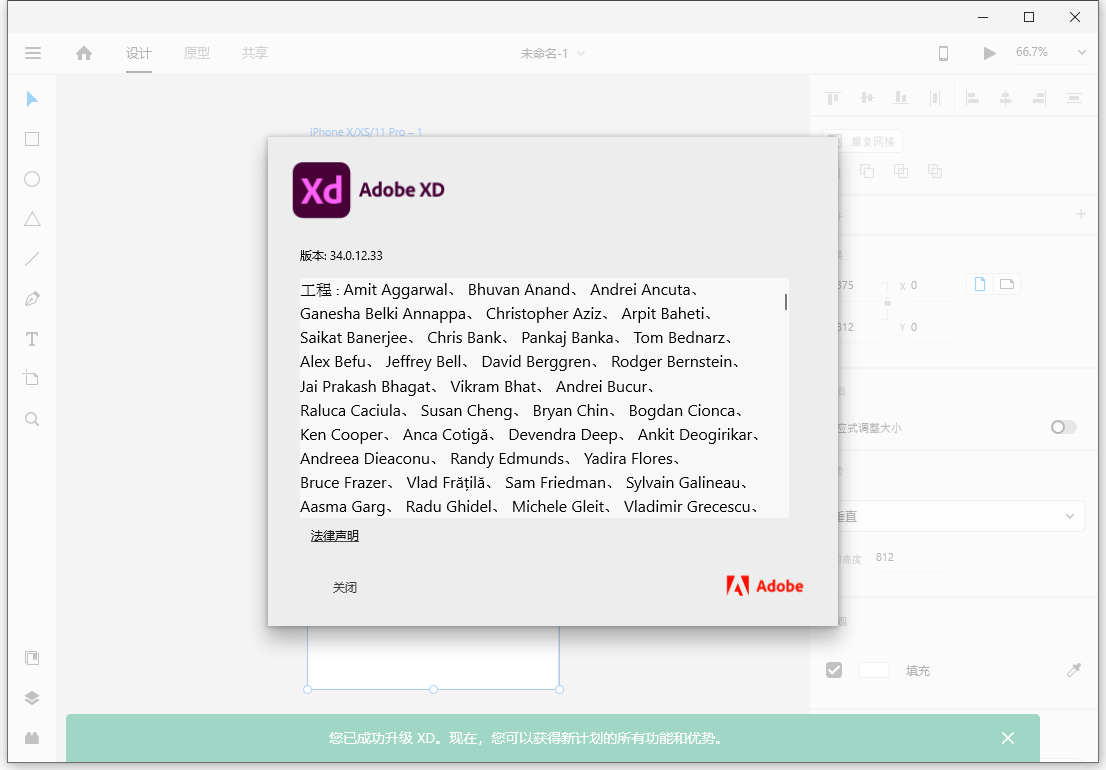The image size is (1106, 770).
Task: Switch to the 共享 tab
Action: 255,53
